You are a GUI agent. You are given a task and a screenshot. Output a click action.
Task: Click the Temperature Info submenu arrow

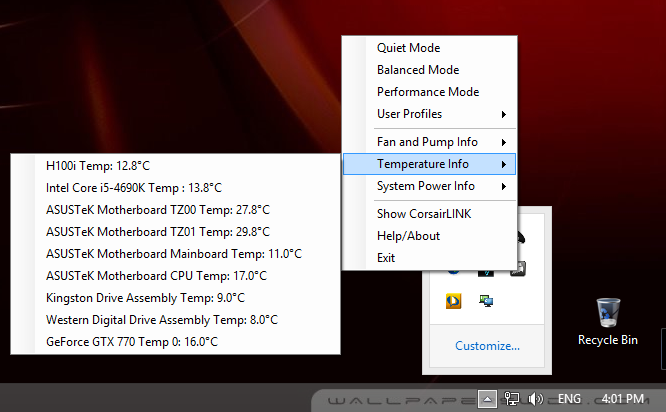(504, 164)
